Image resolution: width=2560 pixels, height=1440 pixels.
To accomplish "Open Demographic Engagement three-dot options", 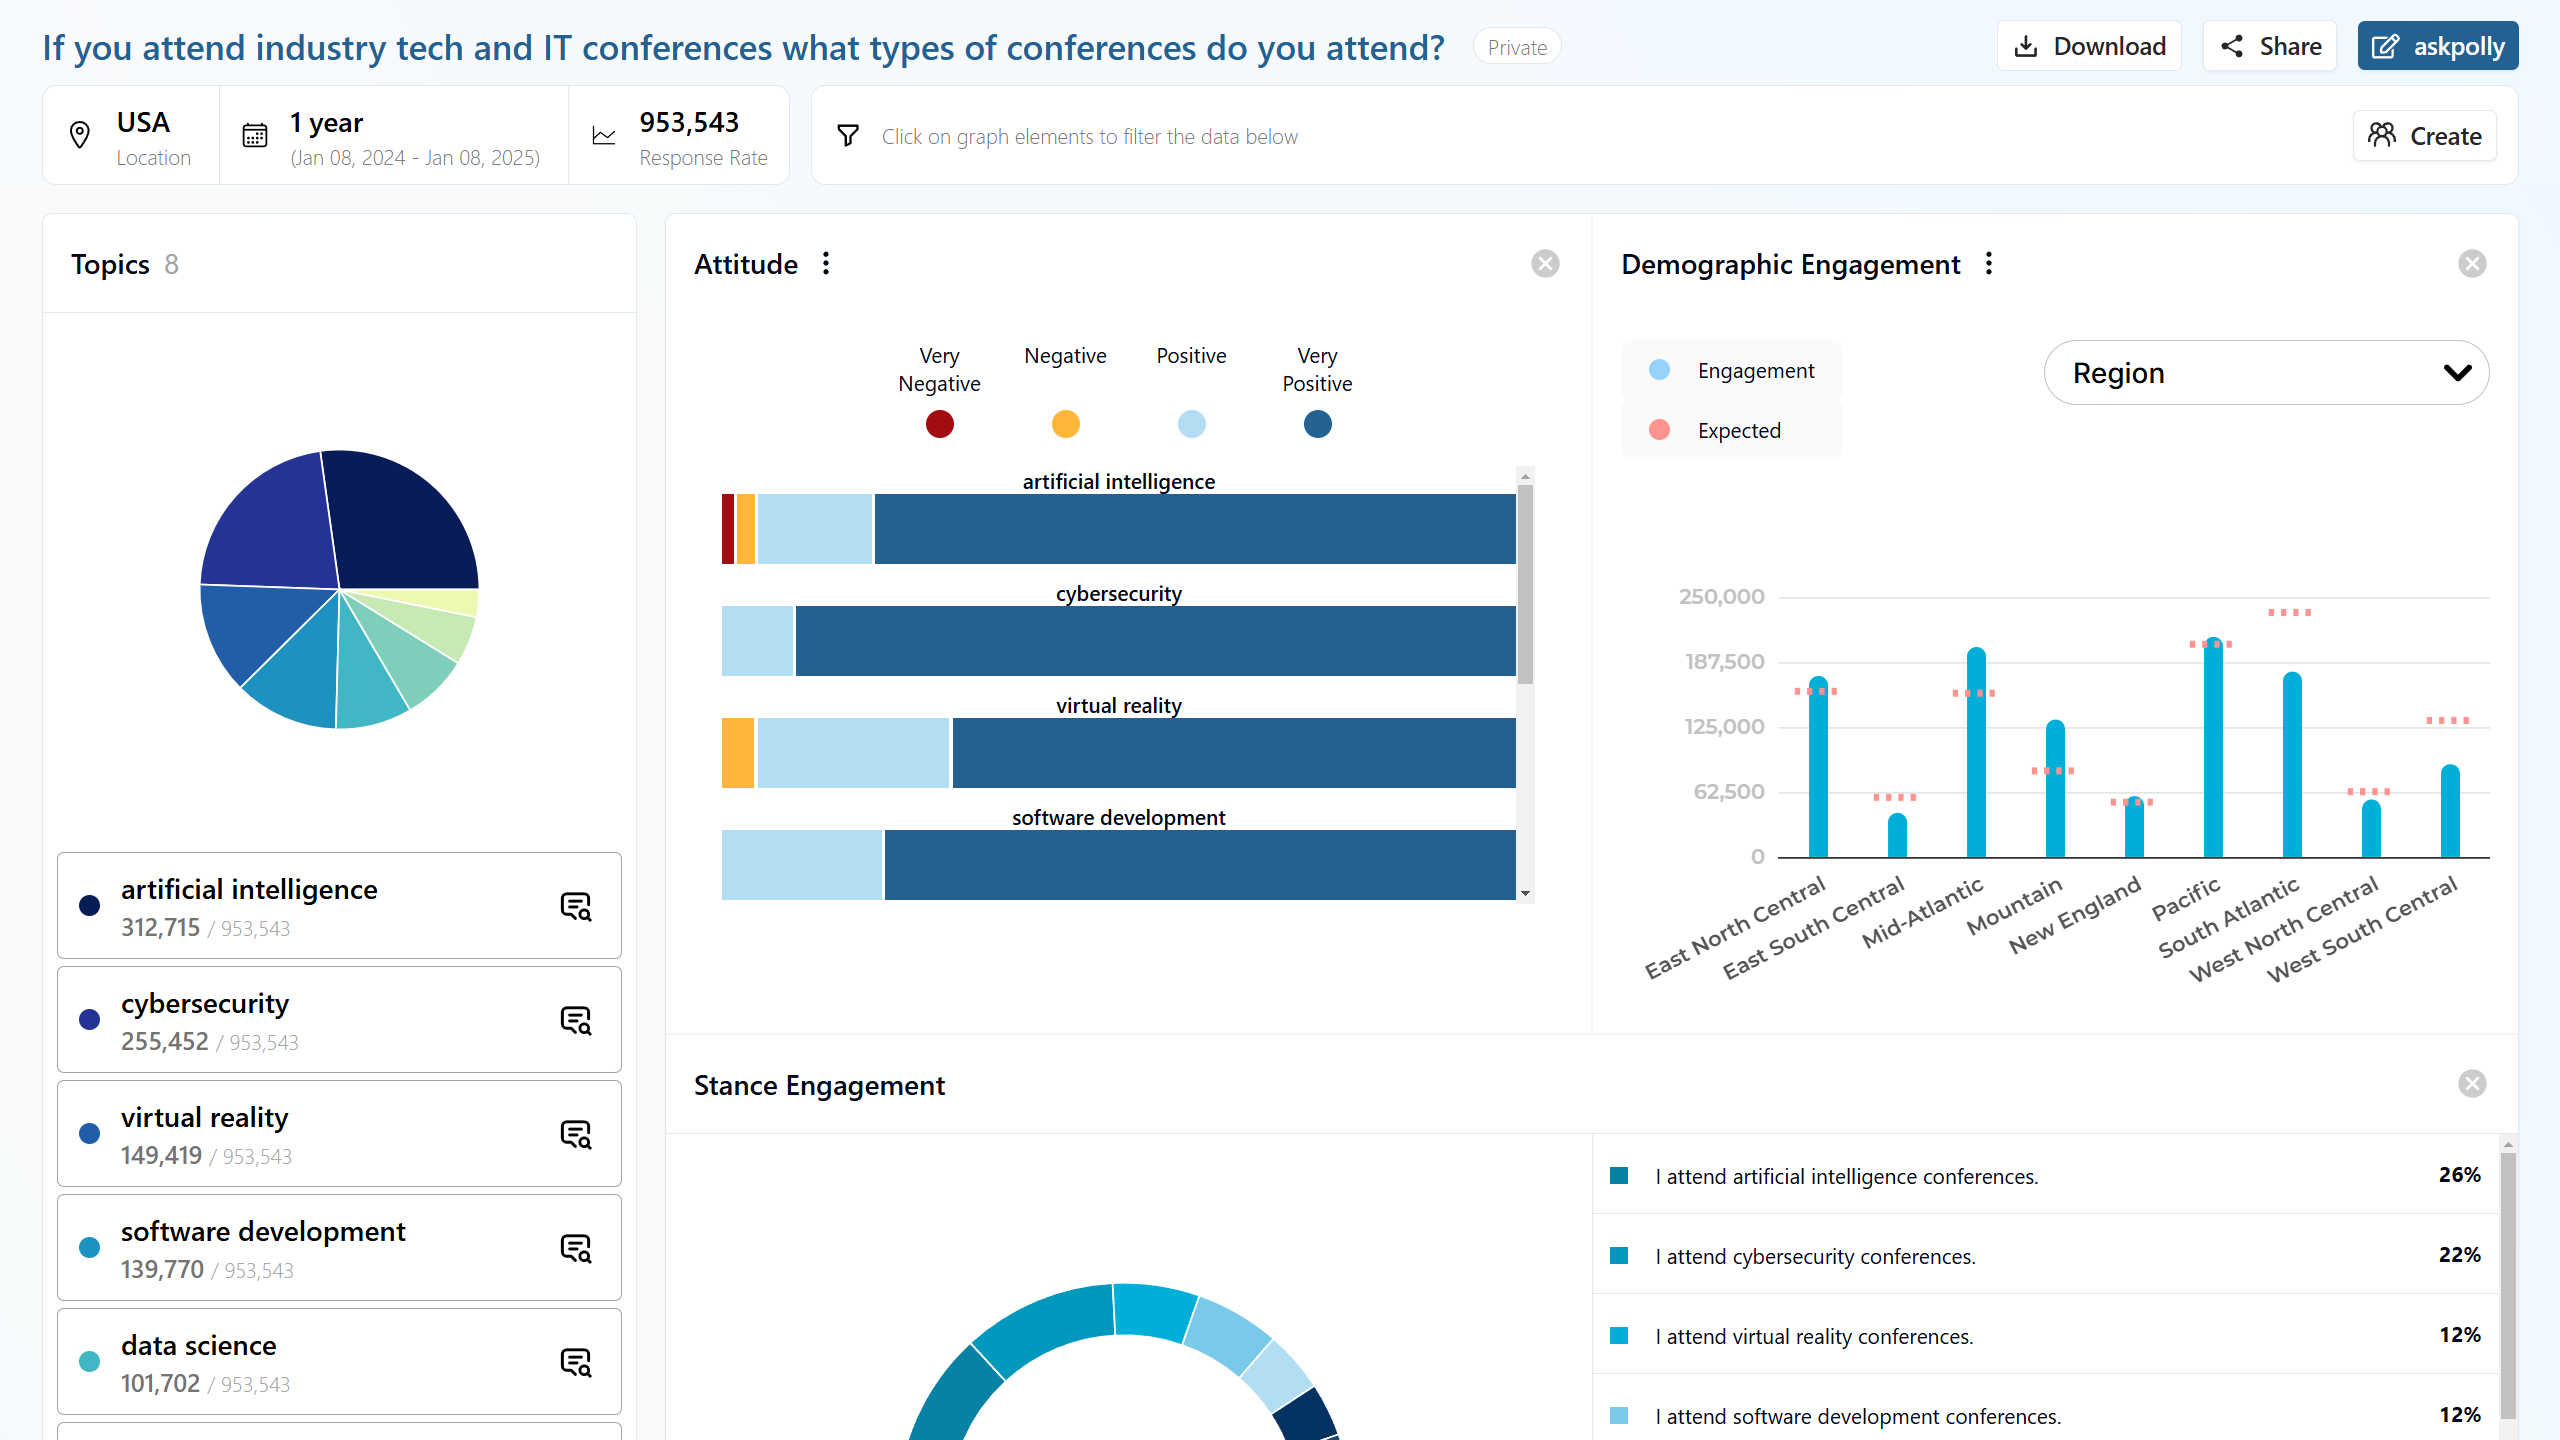I will (1989, 263).
